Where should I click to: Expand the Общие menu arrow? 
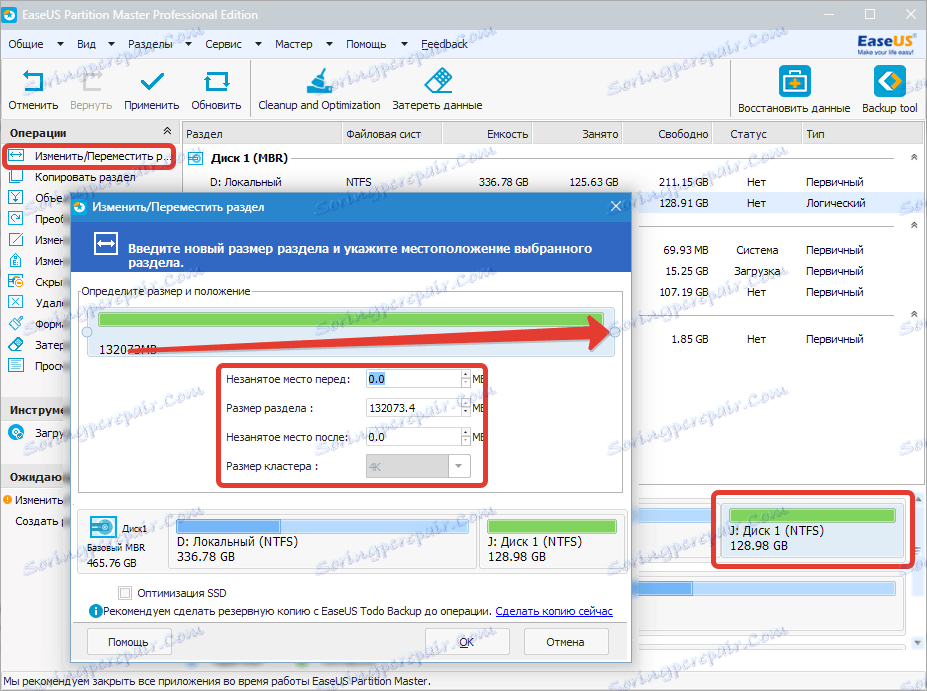coord(60,44)
